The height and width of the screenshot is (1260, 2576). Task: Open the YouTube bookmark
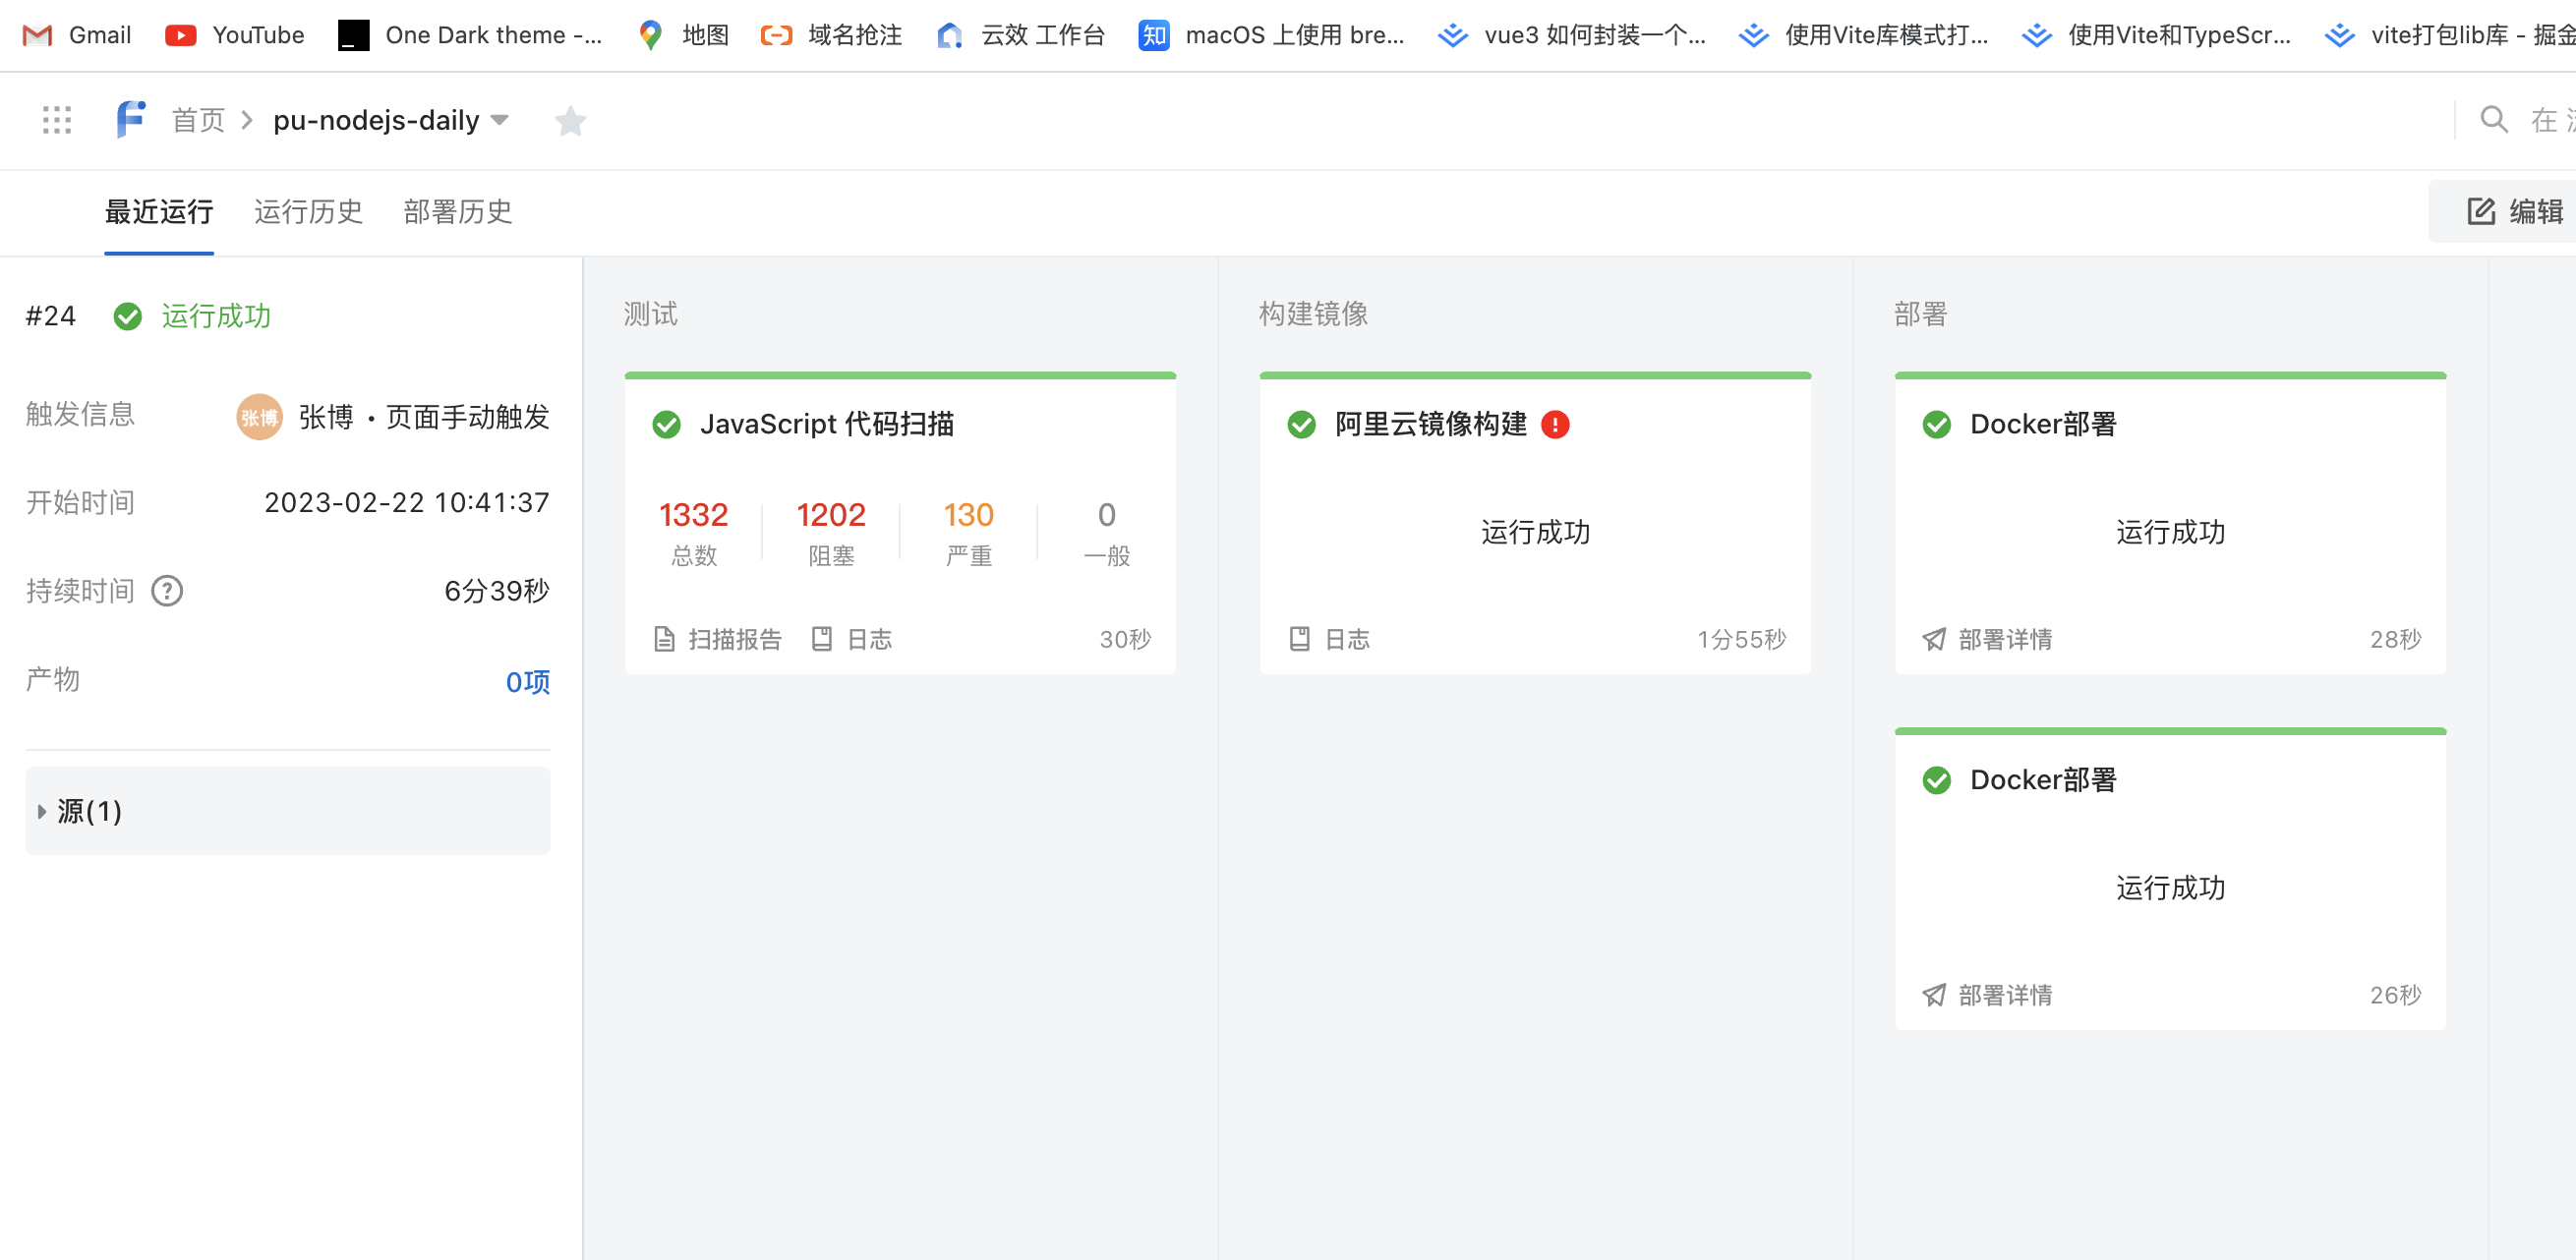[x=235, y=35]
